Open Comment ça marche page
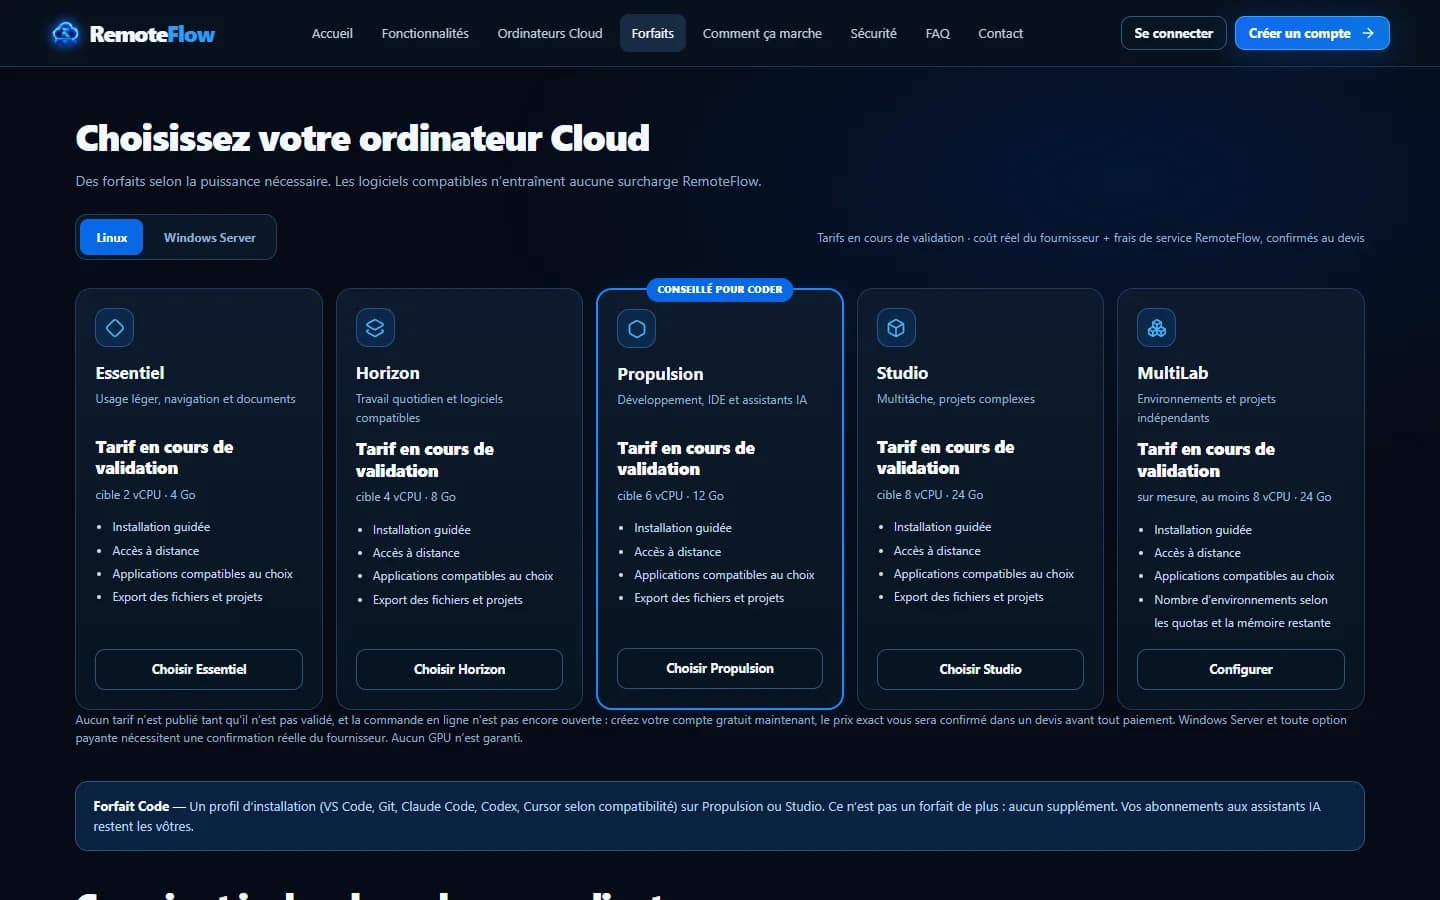1440x900 pixels. tap(762, 33)
